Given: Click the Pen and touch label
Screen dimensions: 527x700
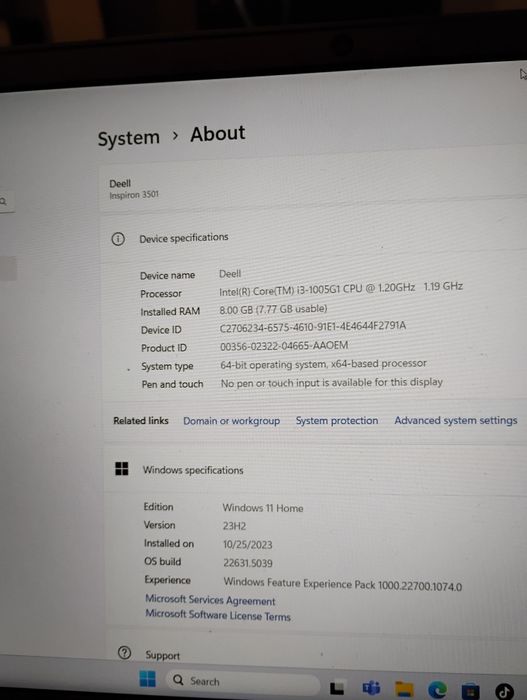Looking at the screenshot, I should coord(172,384).
